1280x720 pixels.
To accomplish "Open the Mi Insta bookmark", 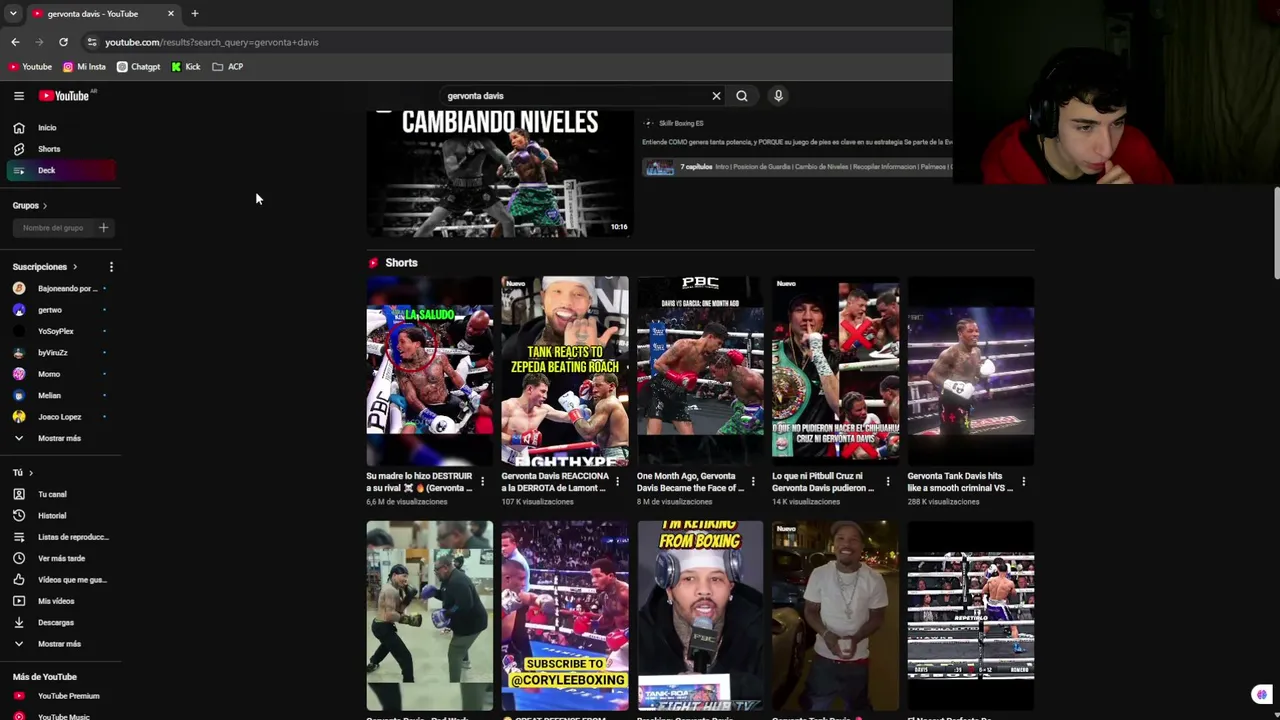I will coord(84,67).
